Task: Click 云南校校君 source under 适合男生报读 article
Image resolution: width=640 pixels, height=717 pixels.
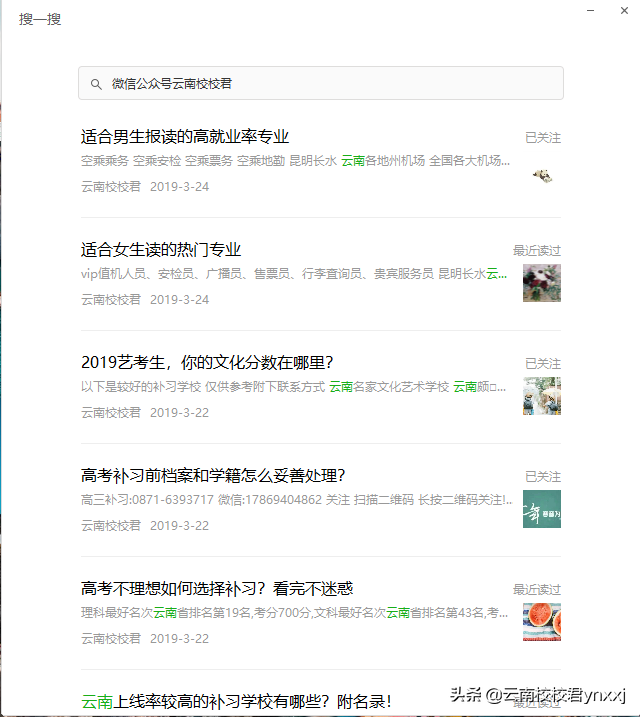Action: 111,187
